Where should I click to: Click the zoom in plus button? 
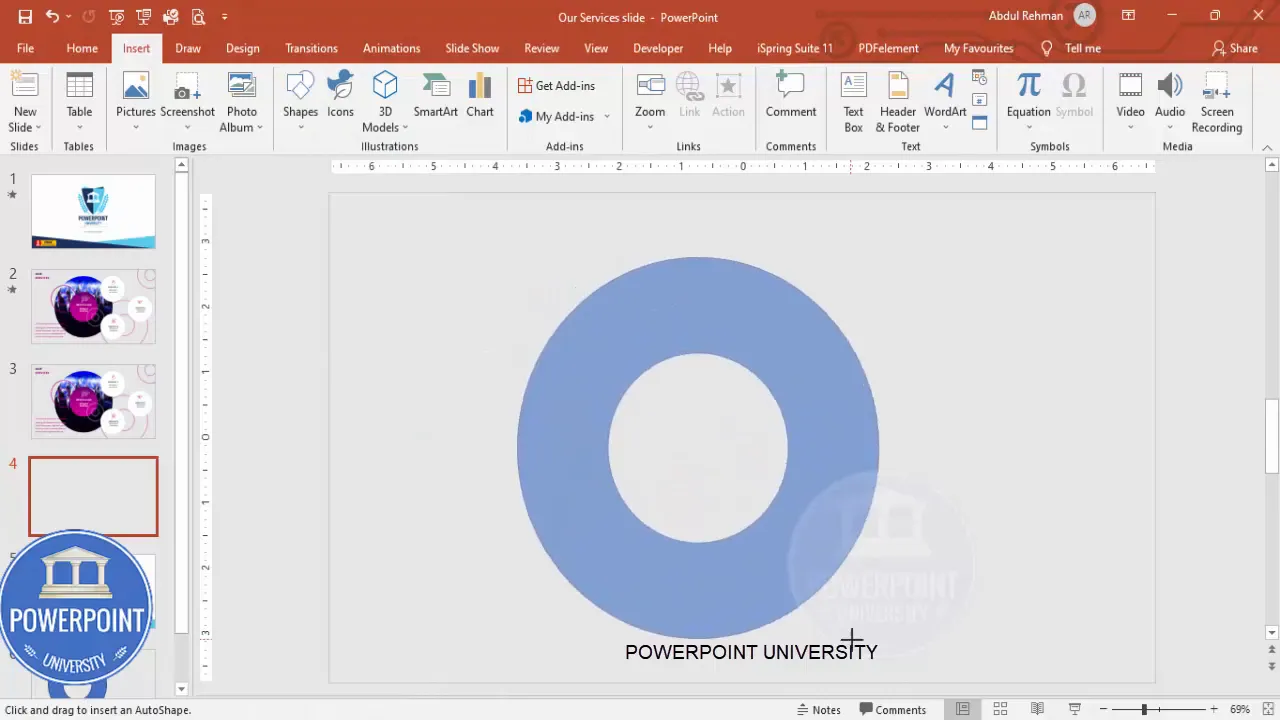pyautogui.click(x=1213, y=709)
